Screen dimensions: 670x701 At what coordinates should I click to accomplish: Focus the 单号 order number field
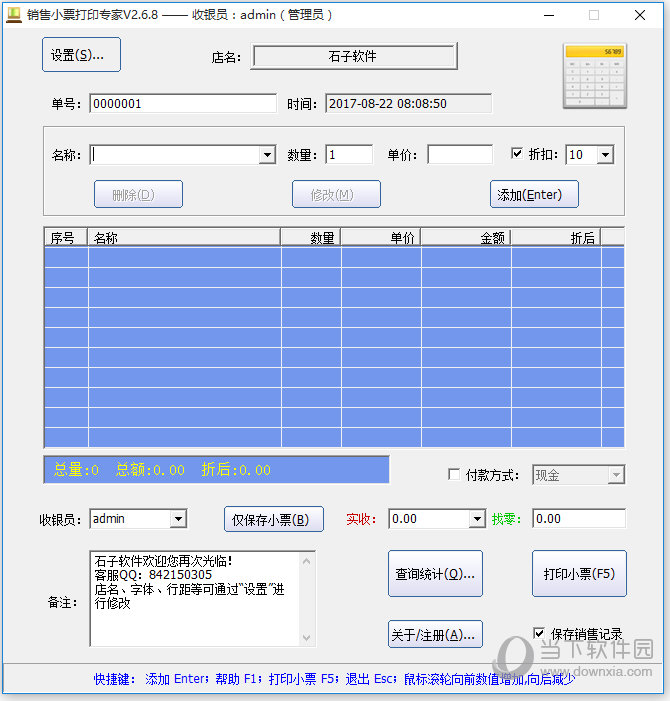182,104
